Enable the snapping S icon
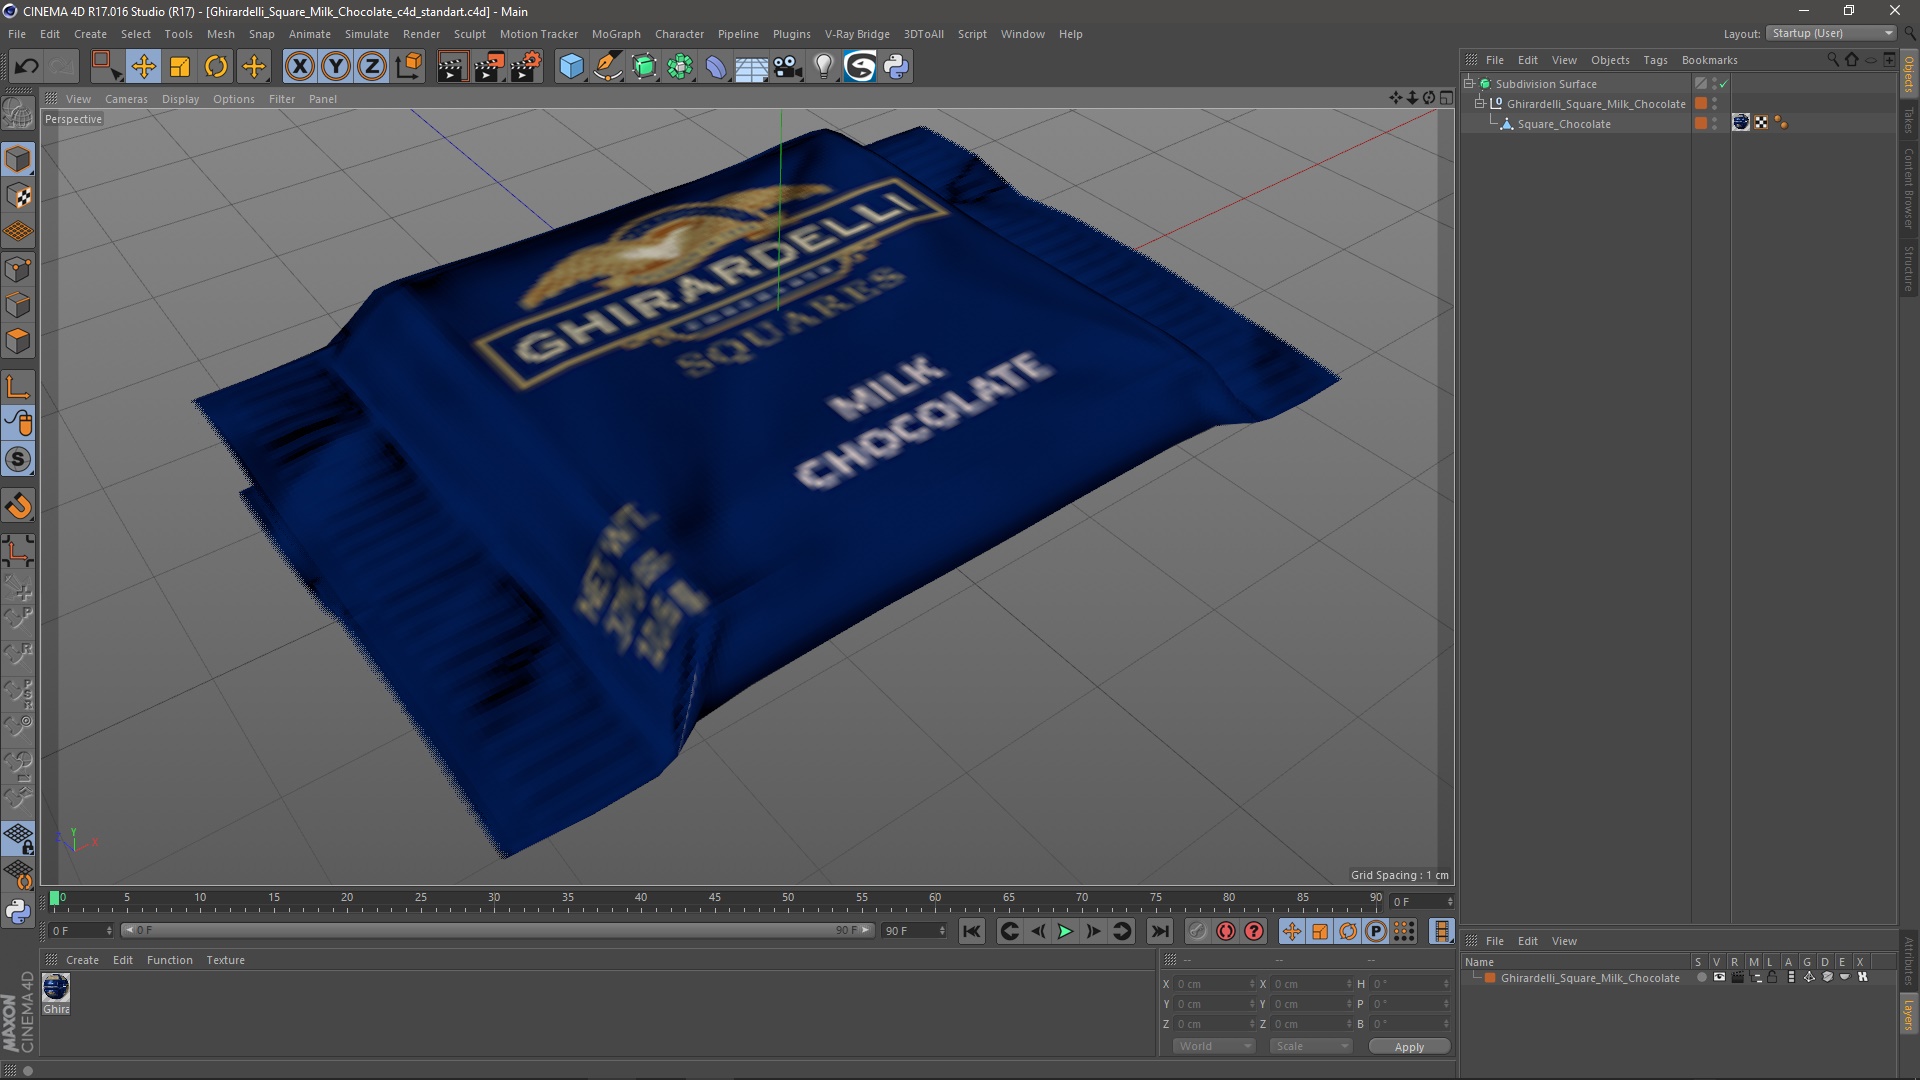 [18, 460]
